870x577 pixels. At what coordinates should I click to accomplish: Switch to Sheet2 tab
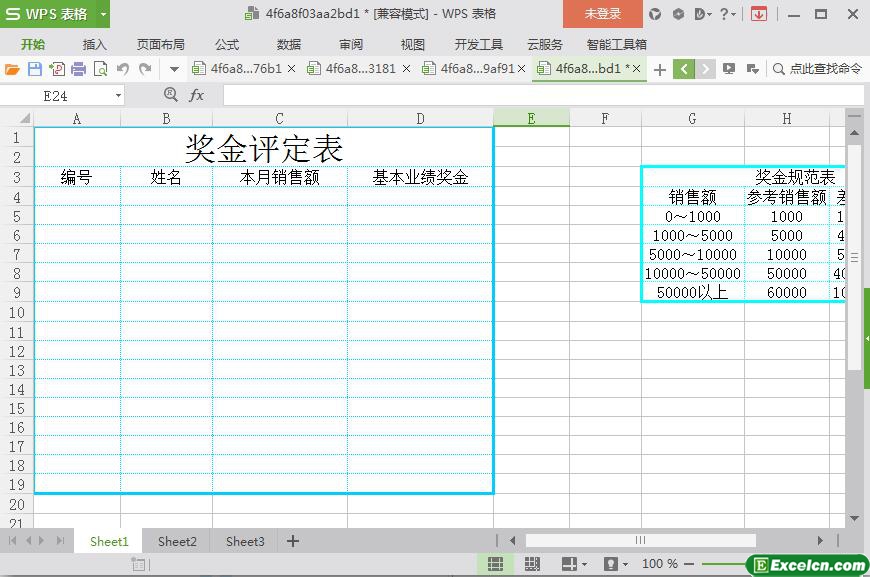click(177, 541)
